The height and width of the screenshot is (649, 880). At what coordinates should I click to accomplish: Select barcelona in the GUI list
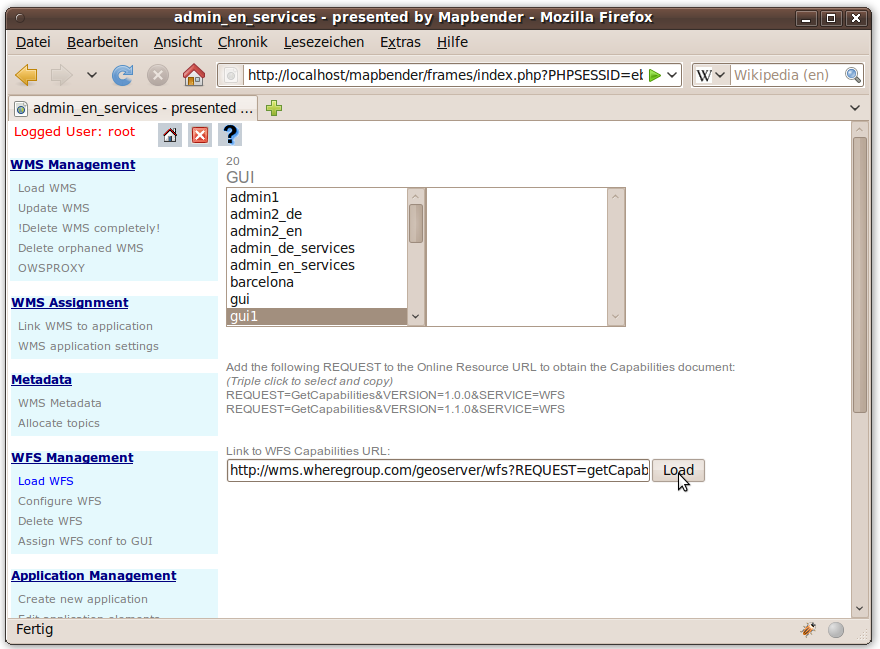tap(317, 282)
